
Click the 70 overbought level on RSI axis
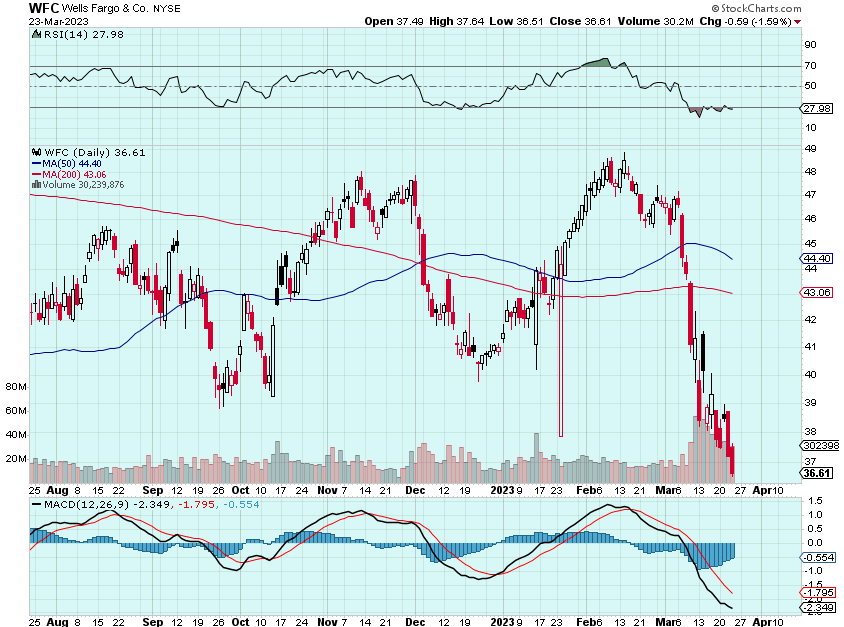(810, 66)
